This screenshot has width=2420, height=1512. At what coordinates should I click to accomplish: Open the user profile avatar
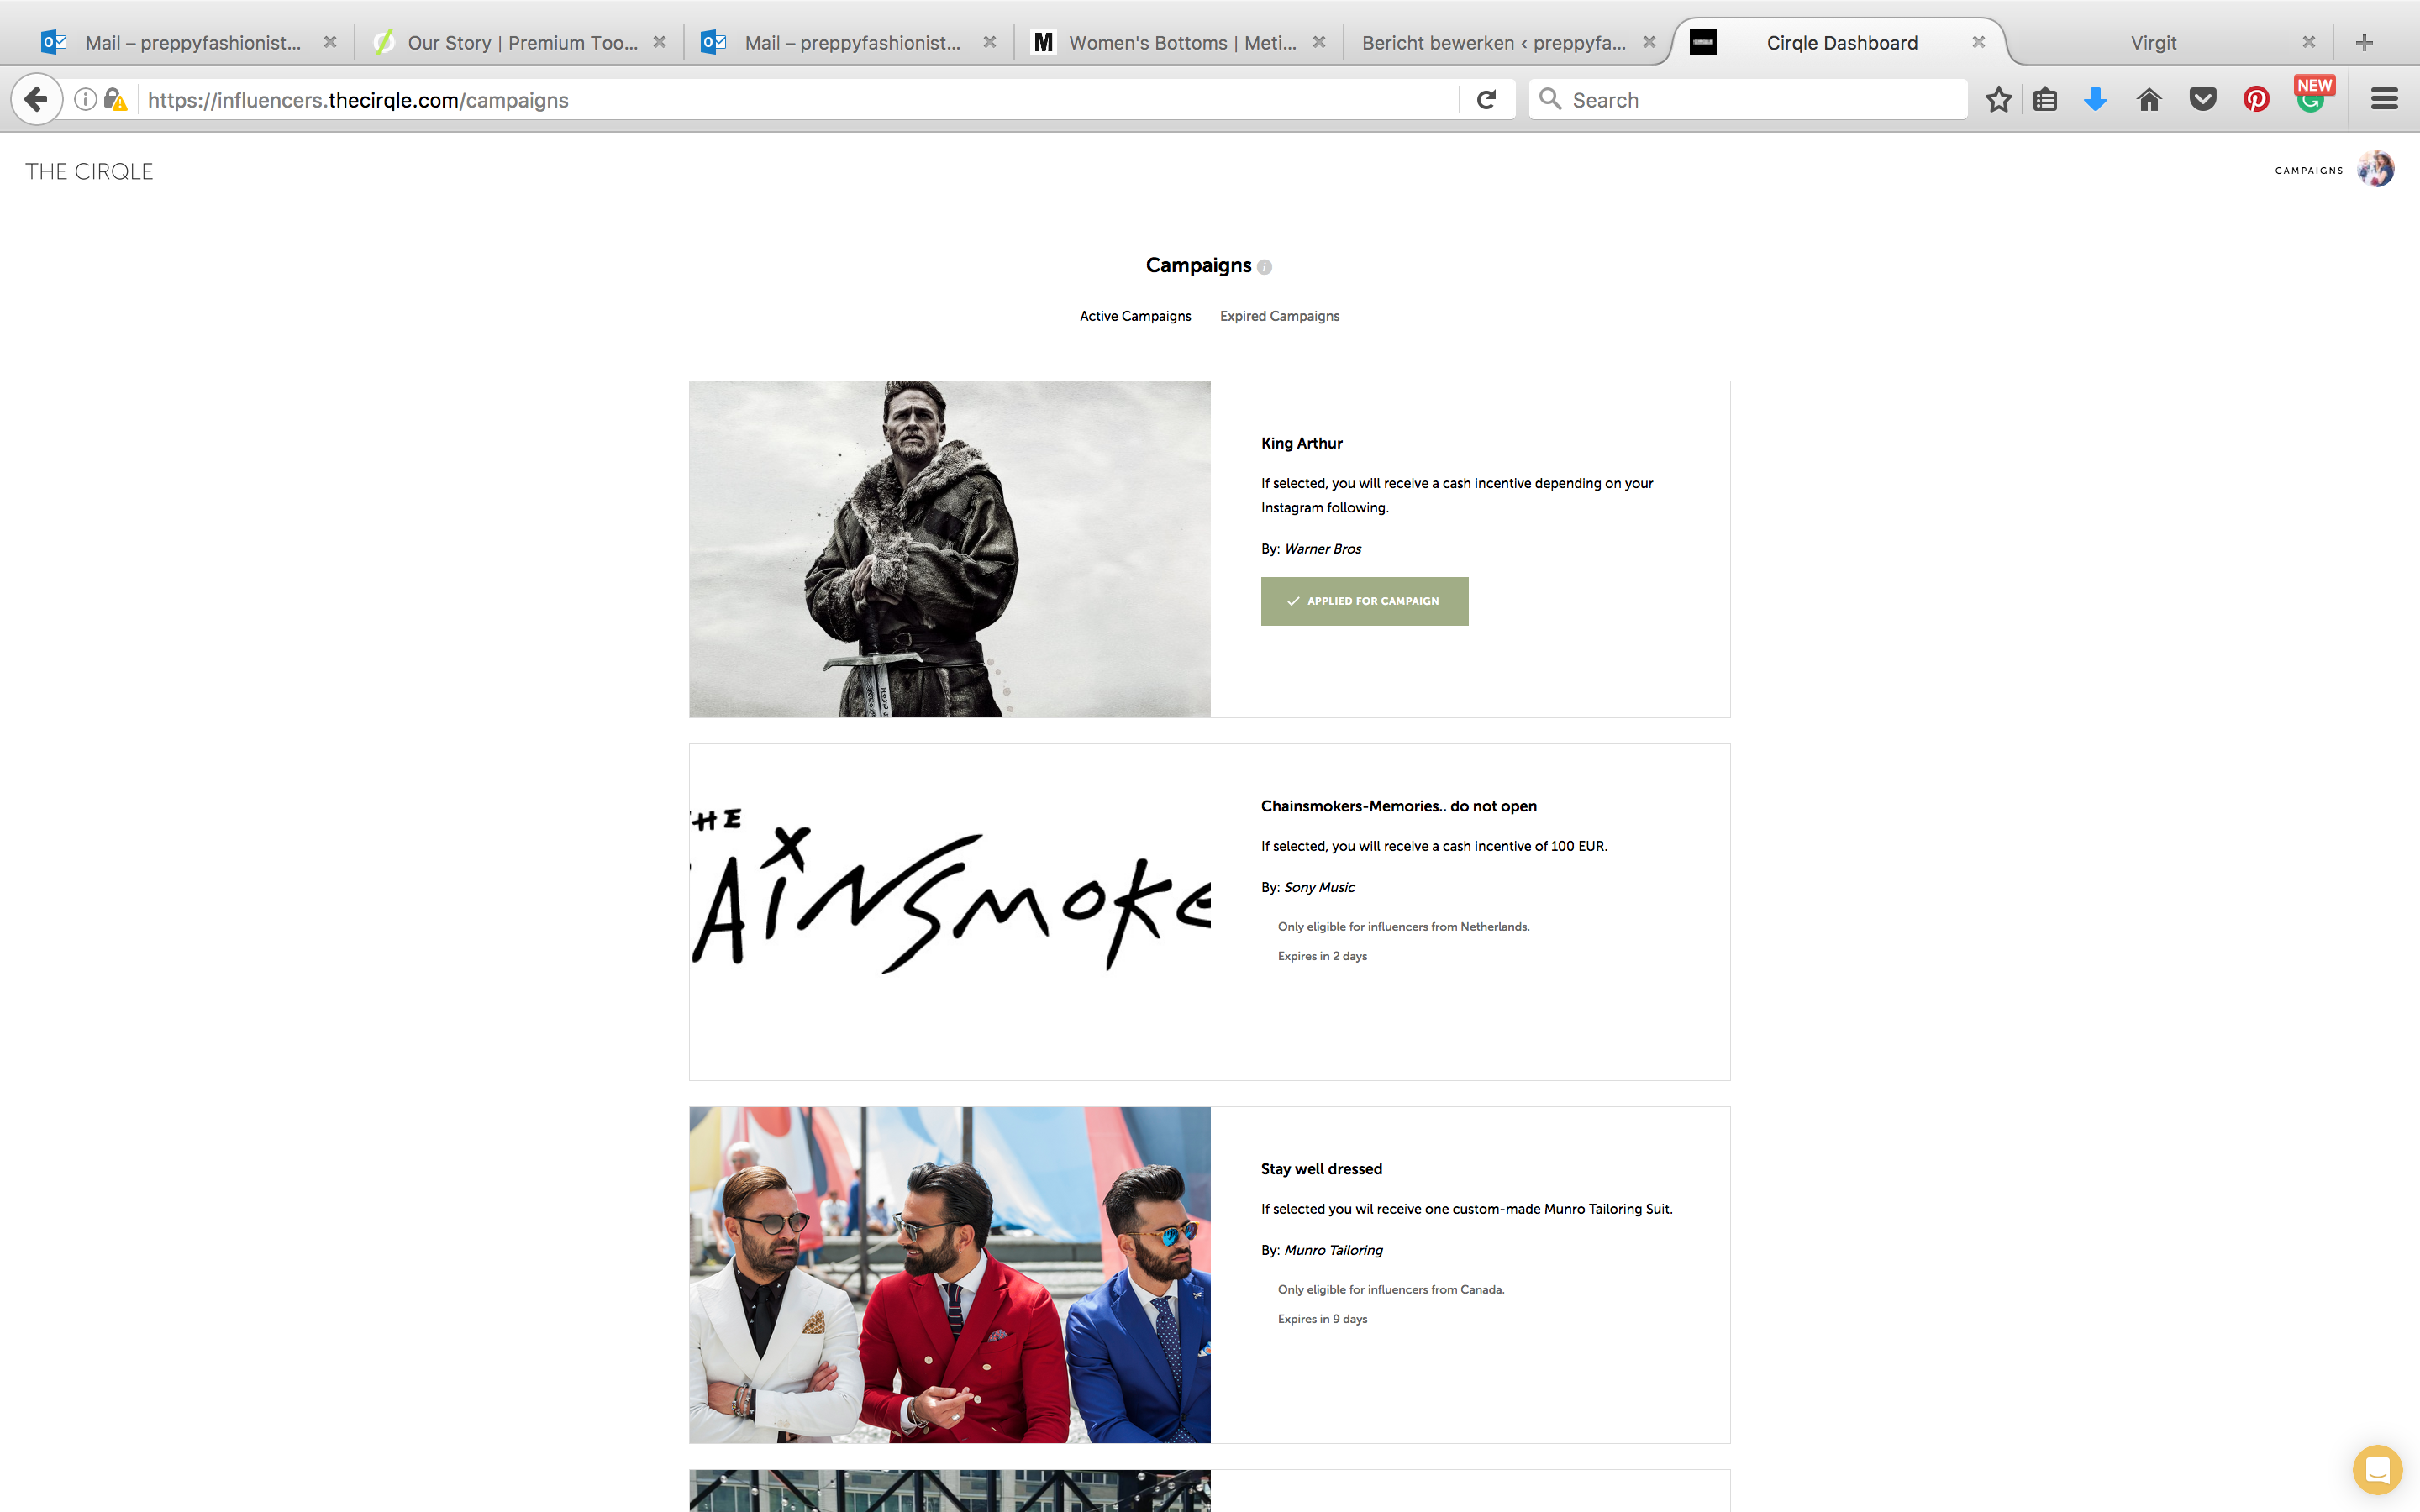pos(2376,170)
